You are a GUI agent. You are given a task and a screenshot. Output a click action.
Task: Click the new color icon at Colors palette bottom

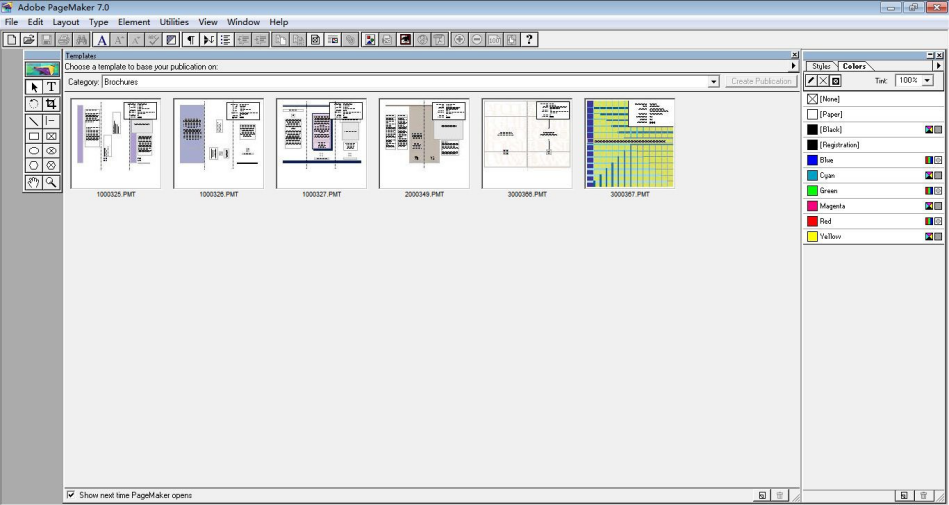tap(904, 495)
